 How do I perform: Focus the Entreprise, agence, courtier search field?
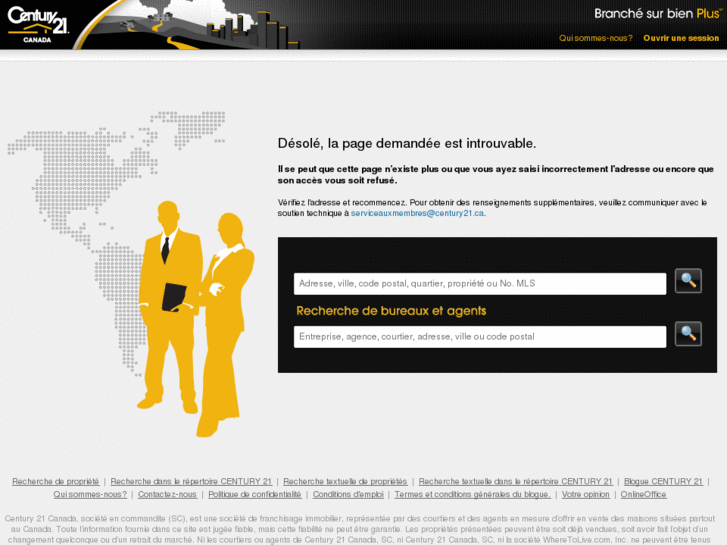[480, 337]
